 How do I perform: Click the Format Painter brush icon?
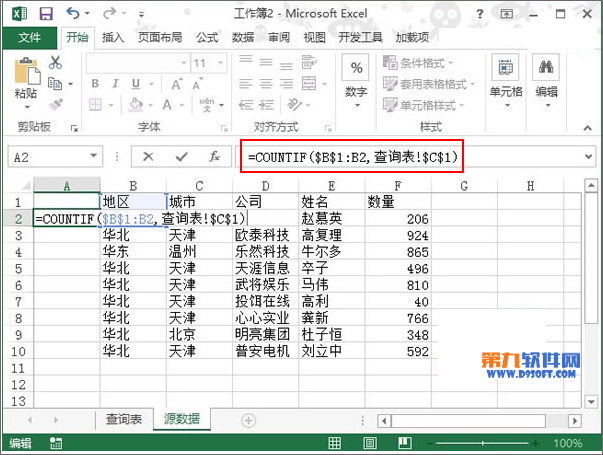pos(56,104)
